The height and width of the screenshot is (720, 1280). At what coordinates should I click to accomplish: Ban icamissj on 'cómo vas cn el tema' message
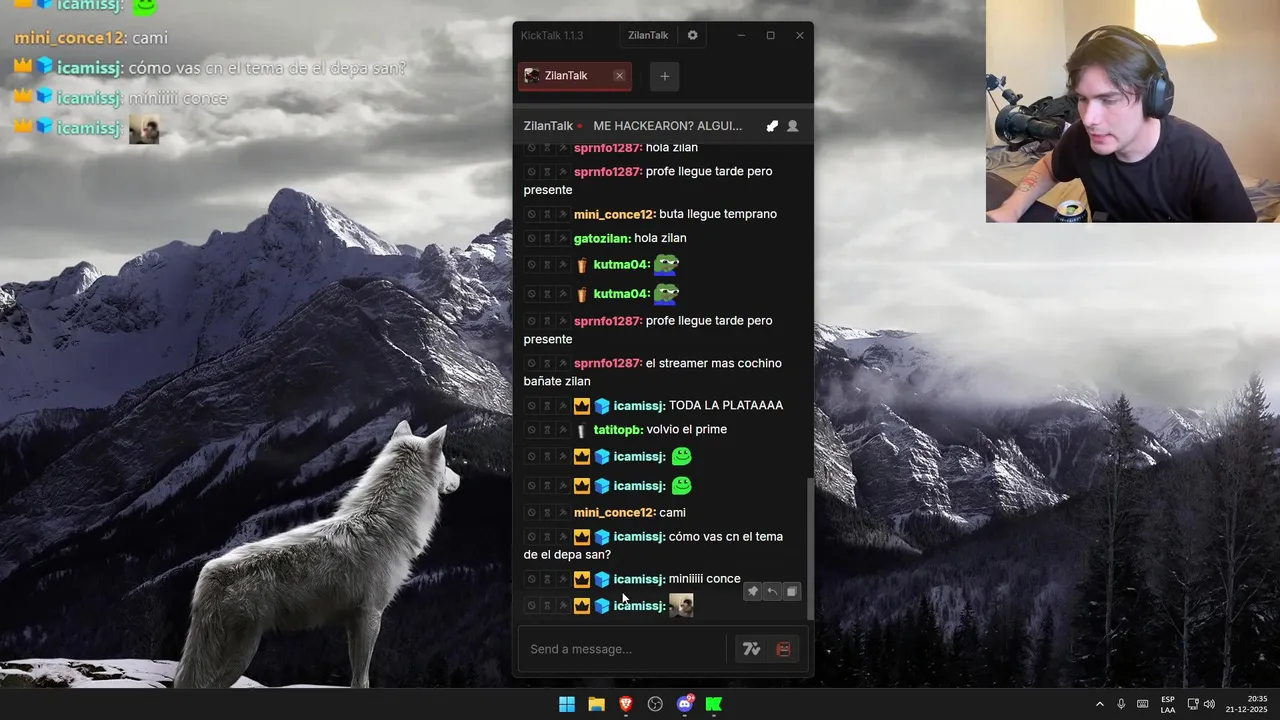click(x=532, y=537)
